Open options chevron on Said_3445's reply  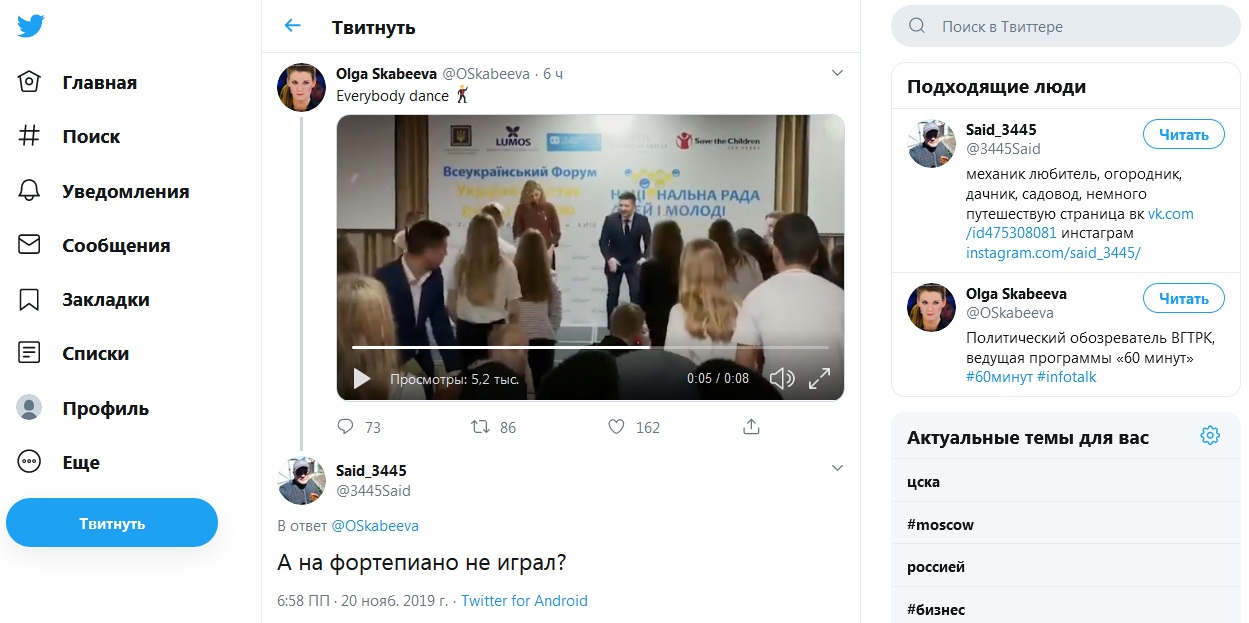click(x=838, y=467)
